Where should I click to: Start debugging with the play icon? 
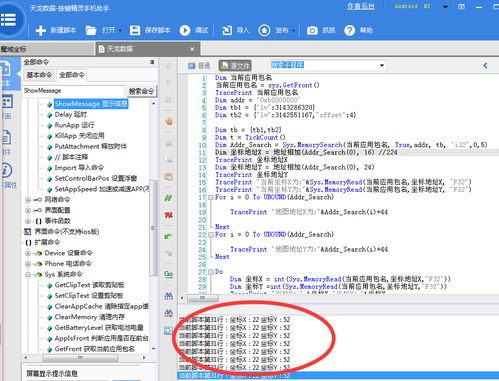(185, 30)
